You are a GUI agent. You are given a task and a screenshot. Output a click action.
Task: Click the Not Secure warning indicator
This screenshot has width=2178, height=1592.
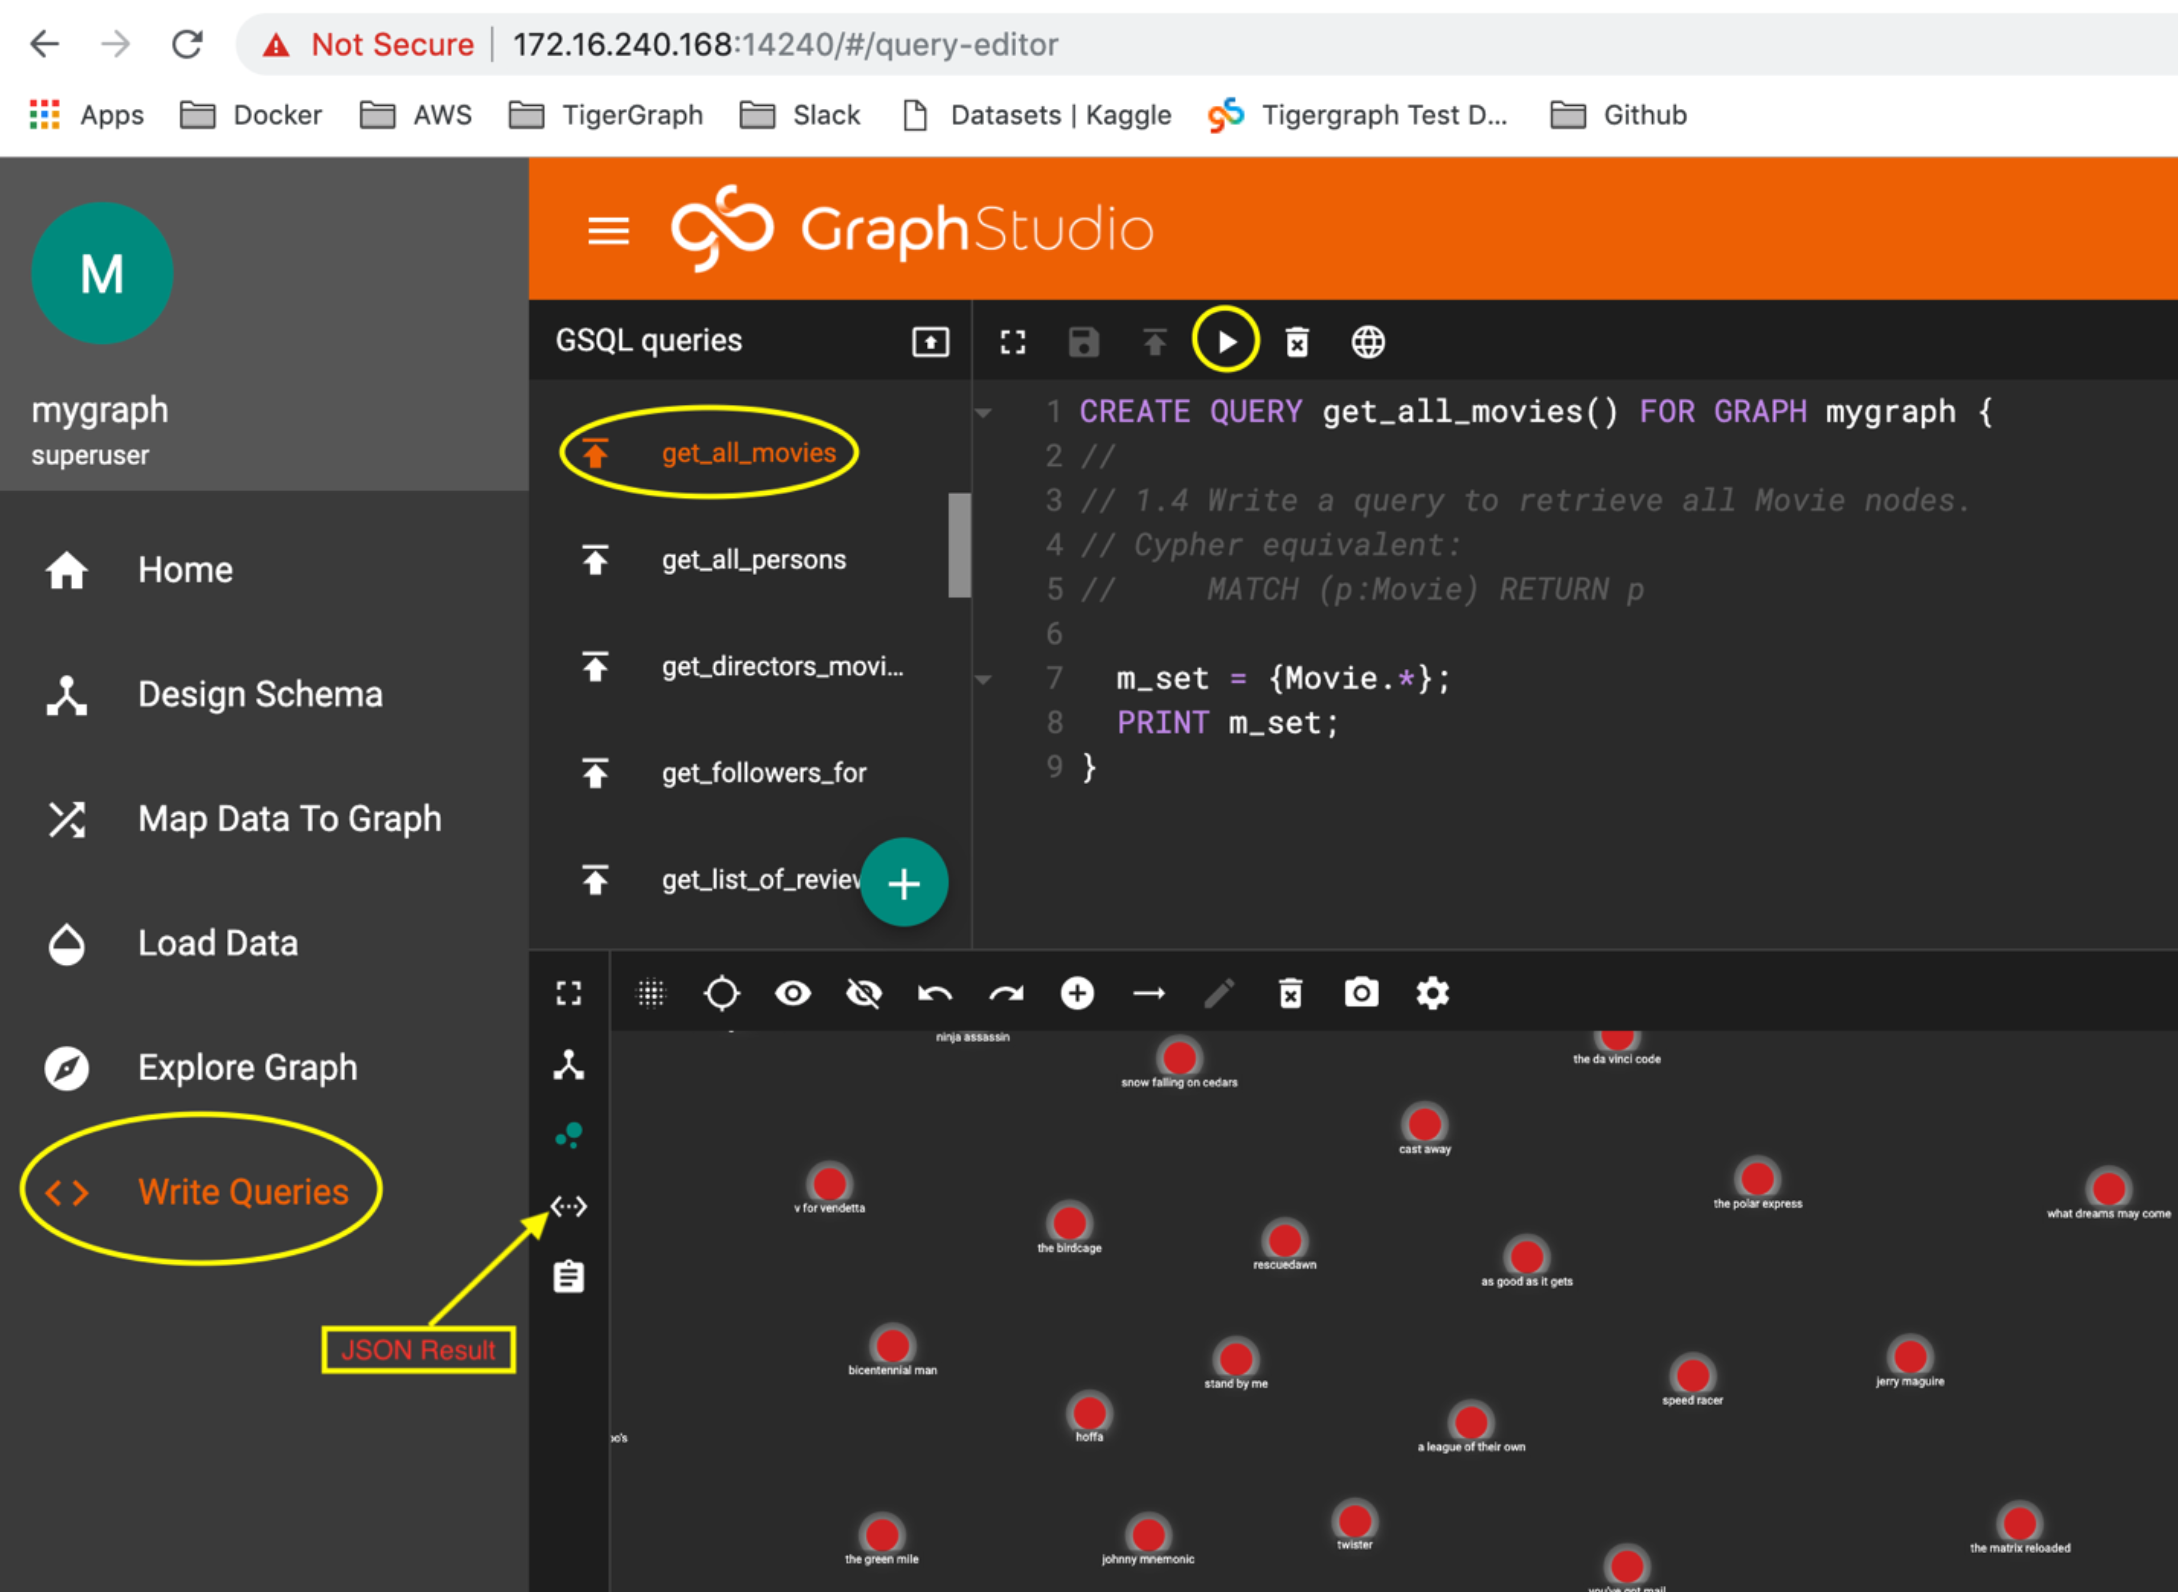[x=368, y=44]
